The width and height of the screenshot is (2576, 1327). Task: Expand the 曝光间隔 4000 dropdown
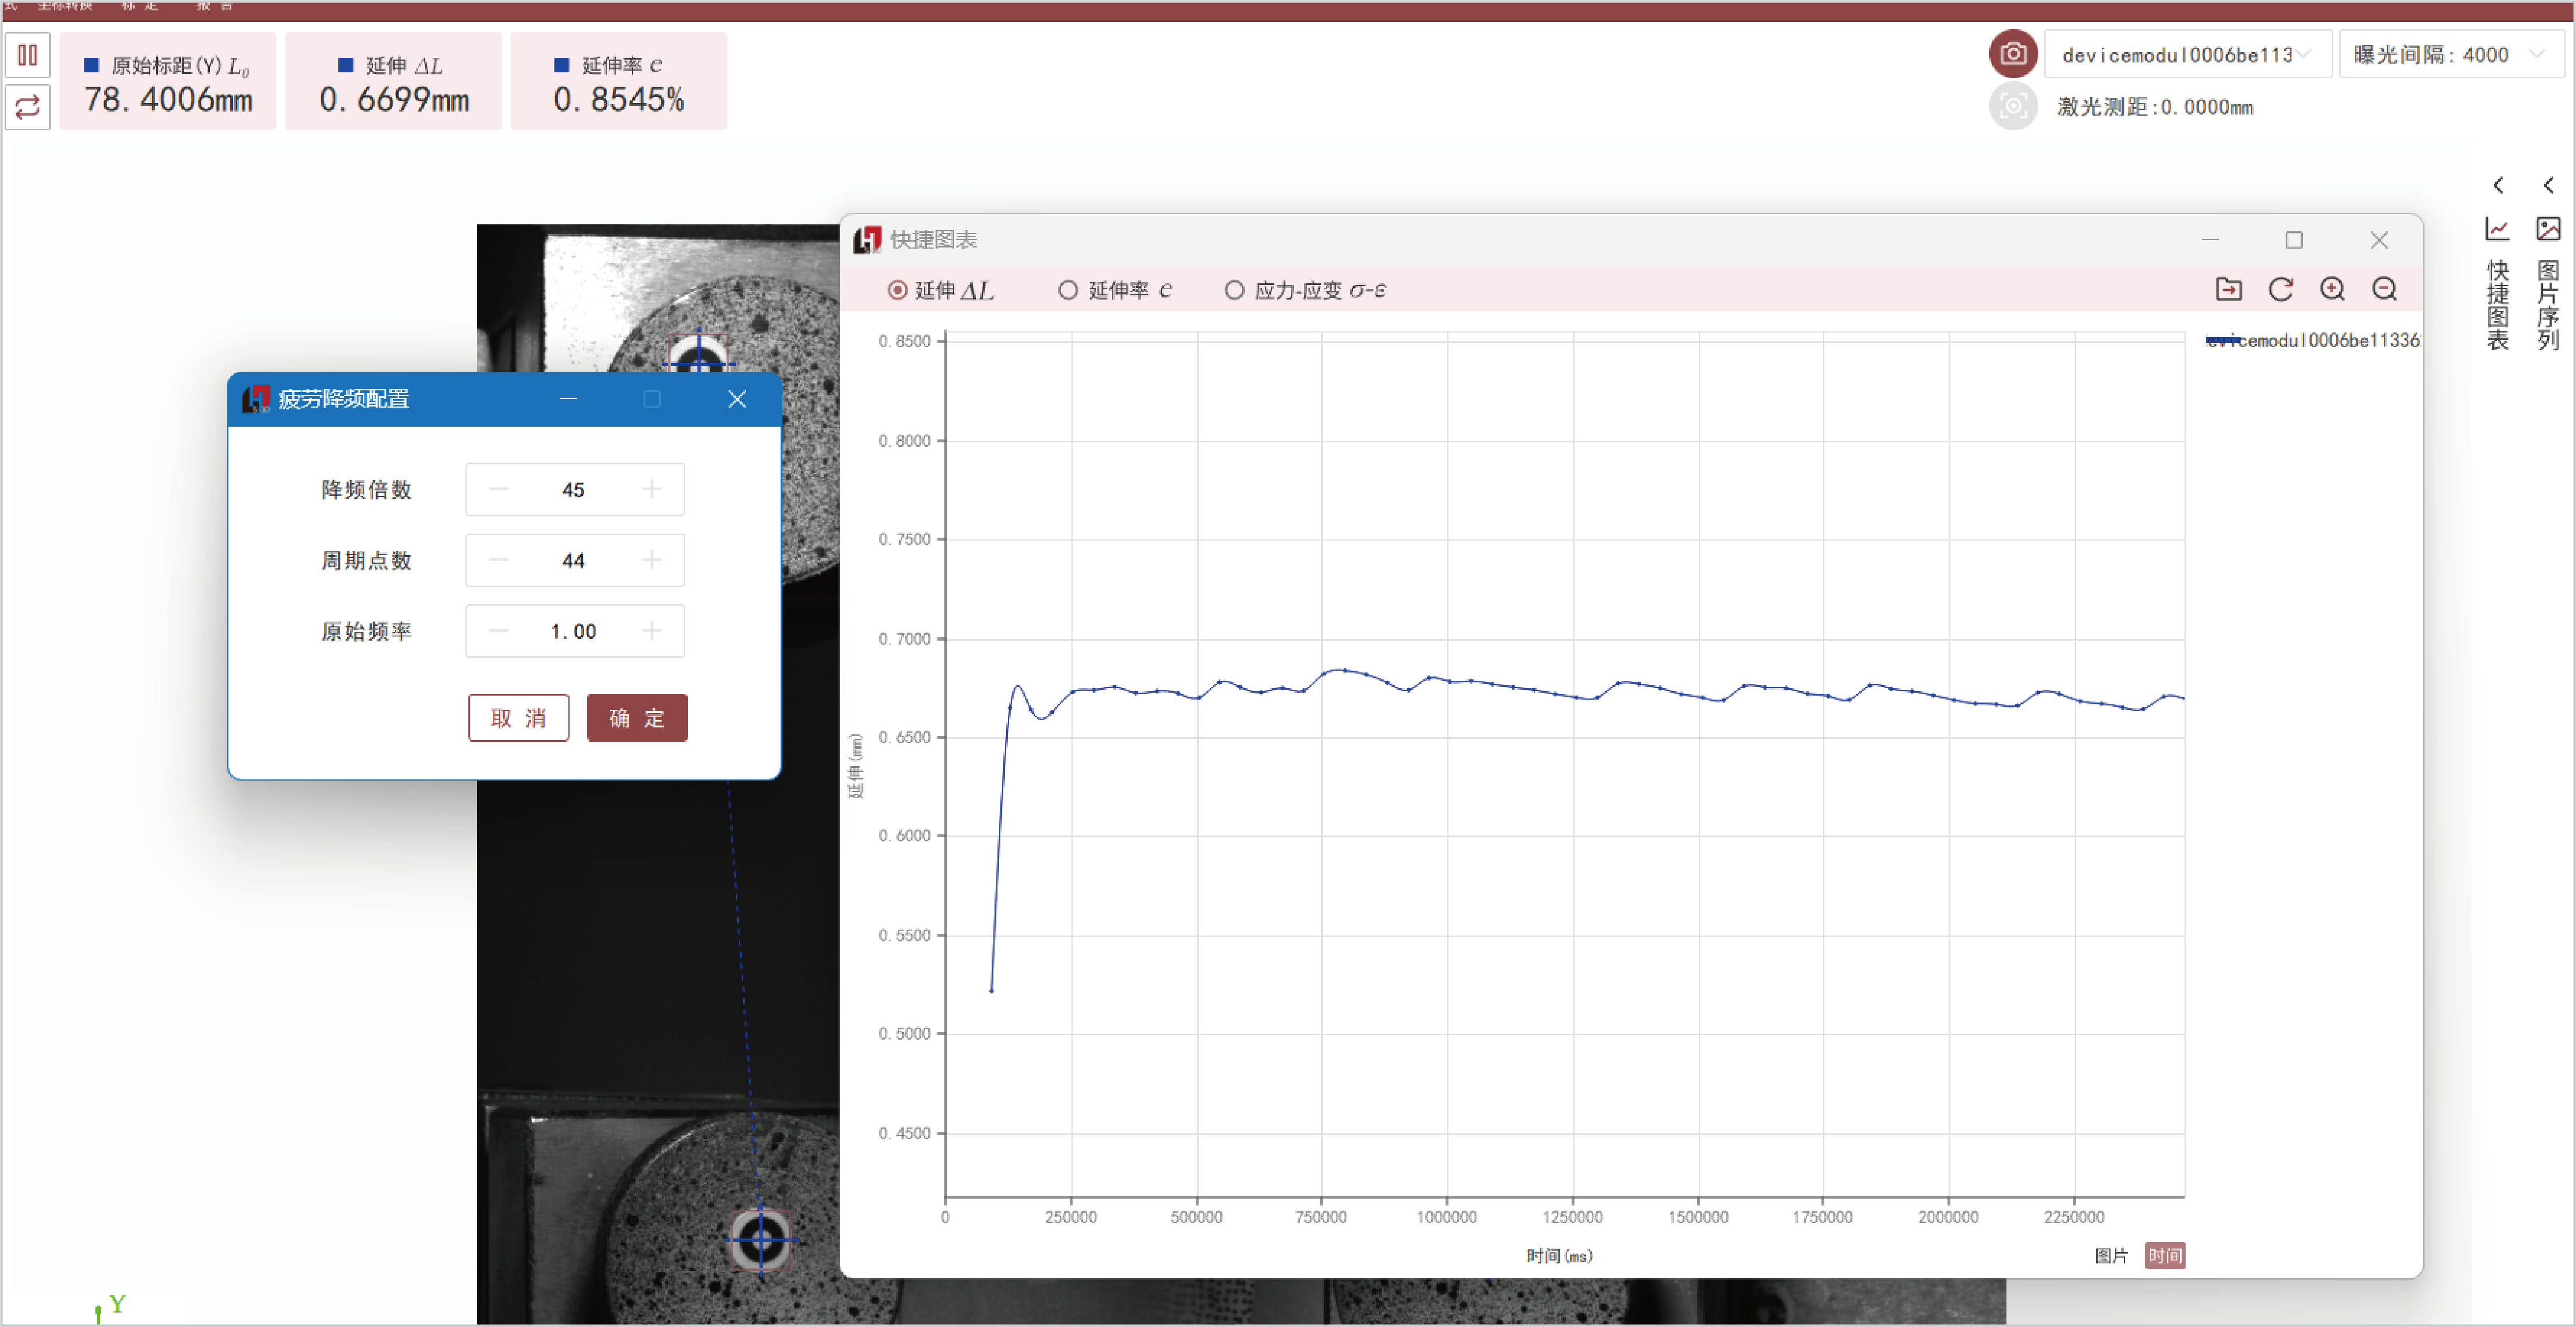tap(2451, 55)
